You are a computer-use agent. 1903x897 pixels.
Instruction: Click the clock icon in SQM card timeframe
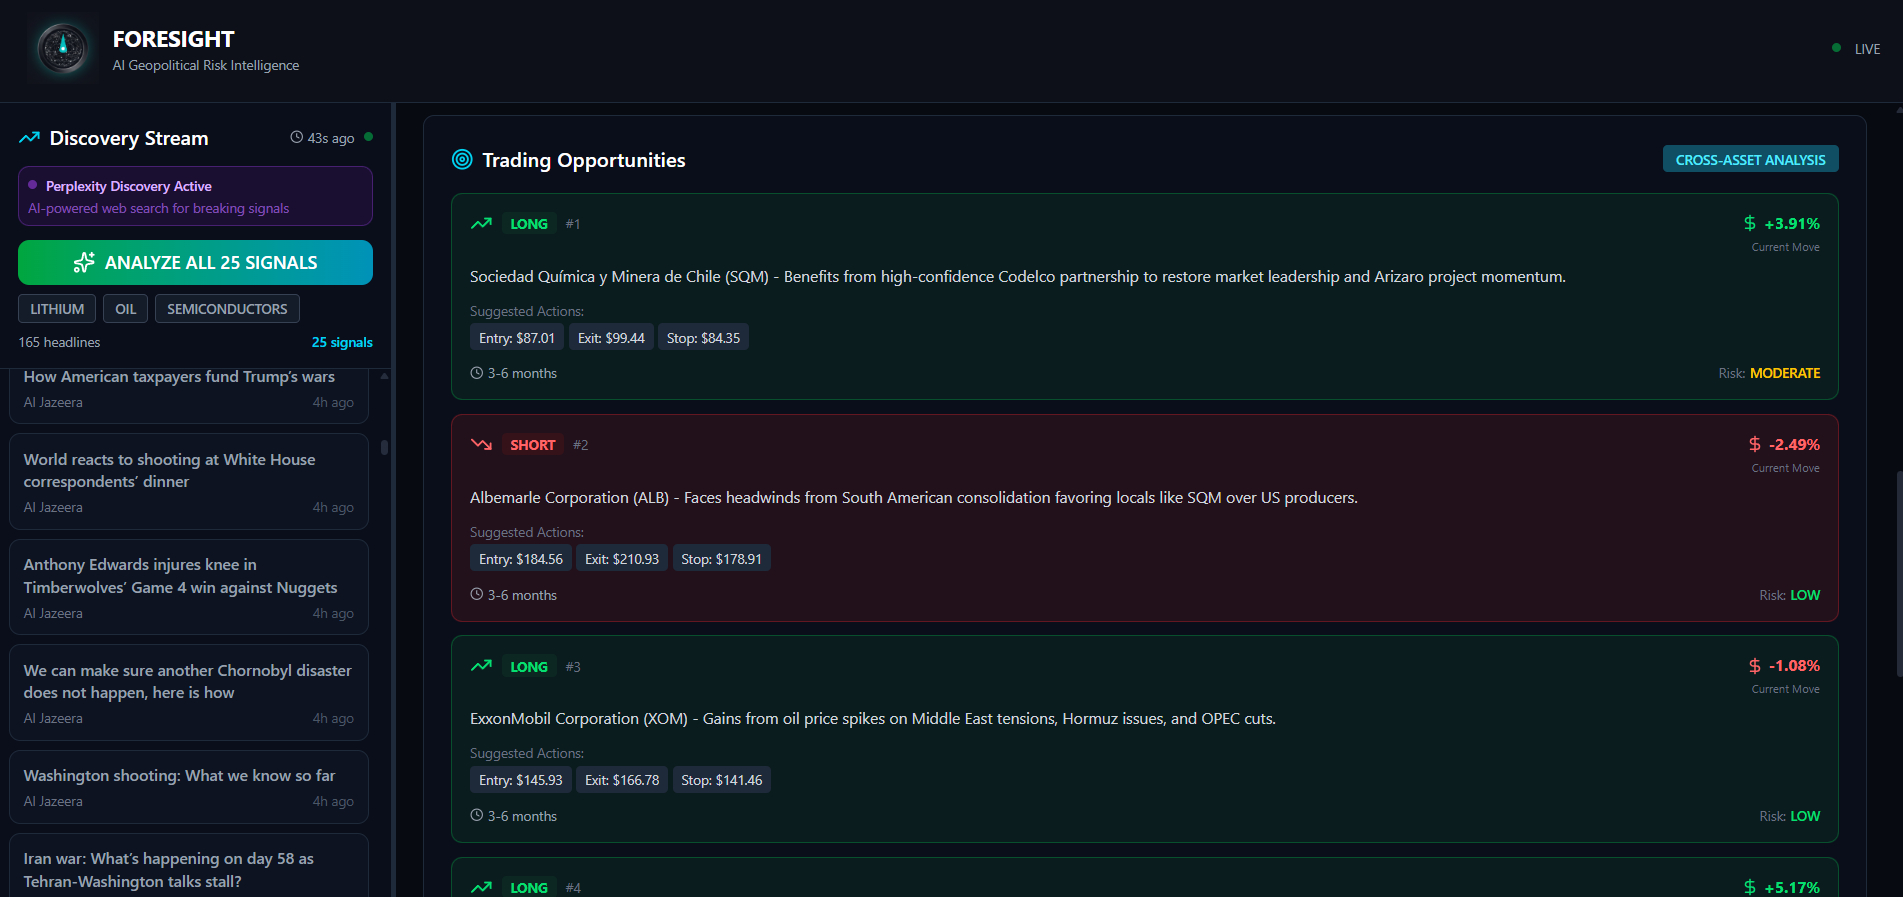click(477, 373)
